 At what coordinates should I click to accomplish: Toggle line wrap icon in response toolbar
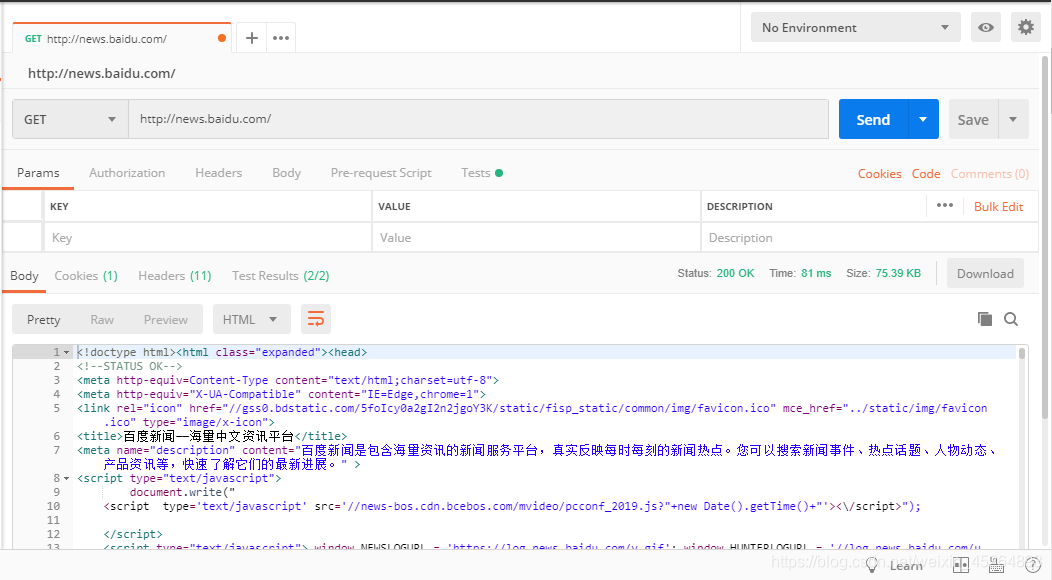316,319
